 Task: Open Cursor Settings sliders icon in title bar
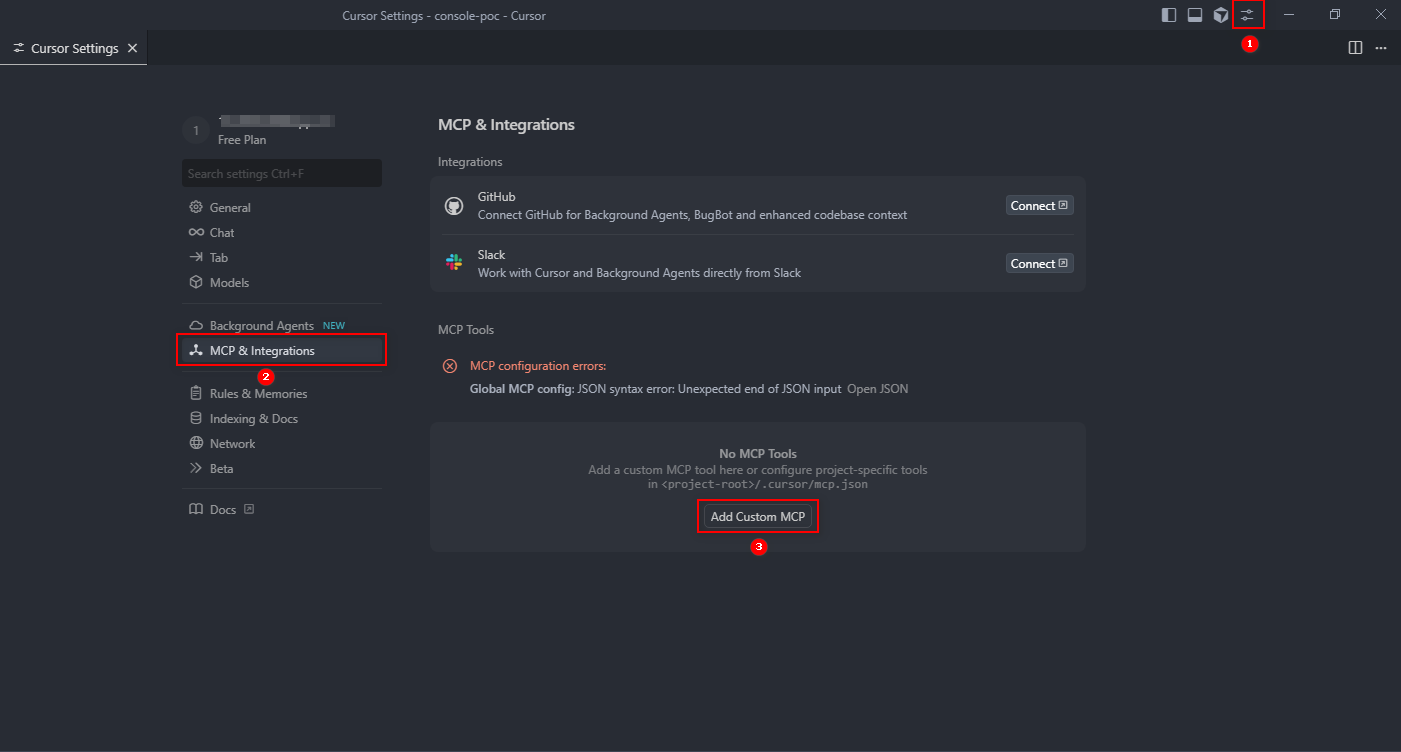(1248, 15)
